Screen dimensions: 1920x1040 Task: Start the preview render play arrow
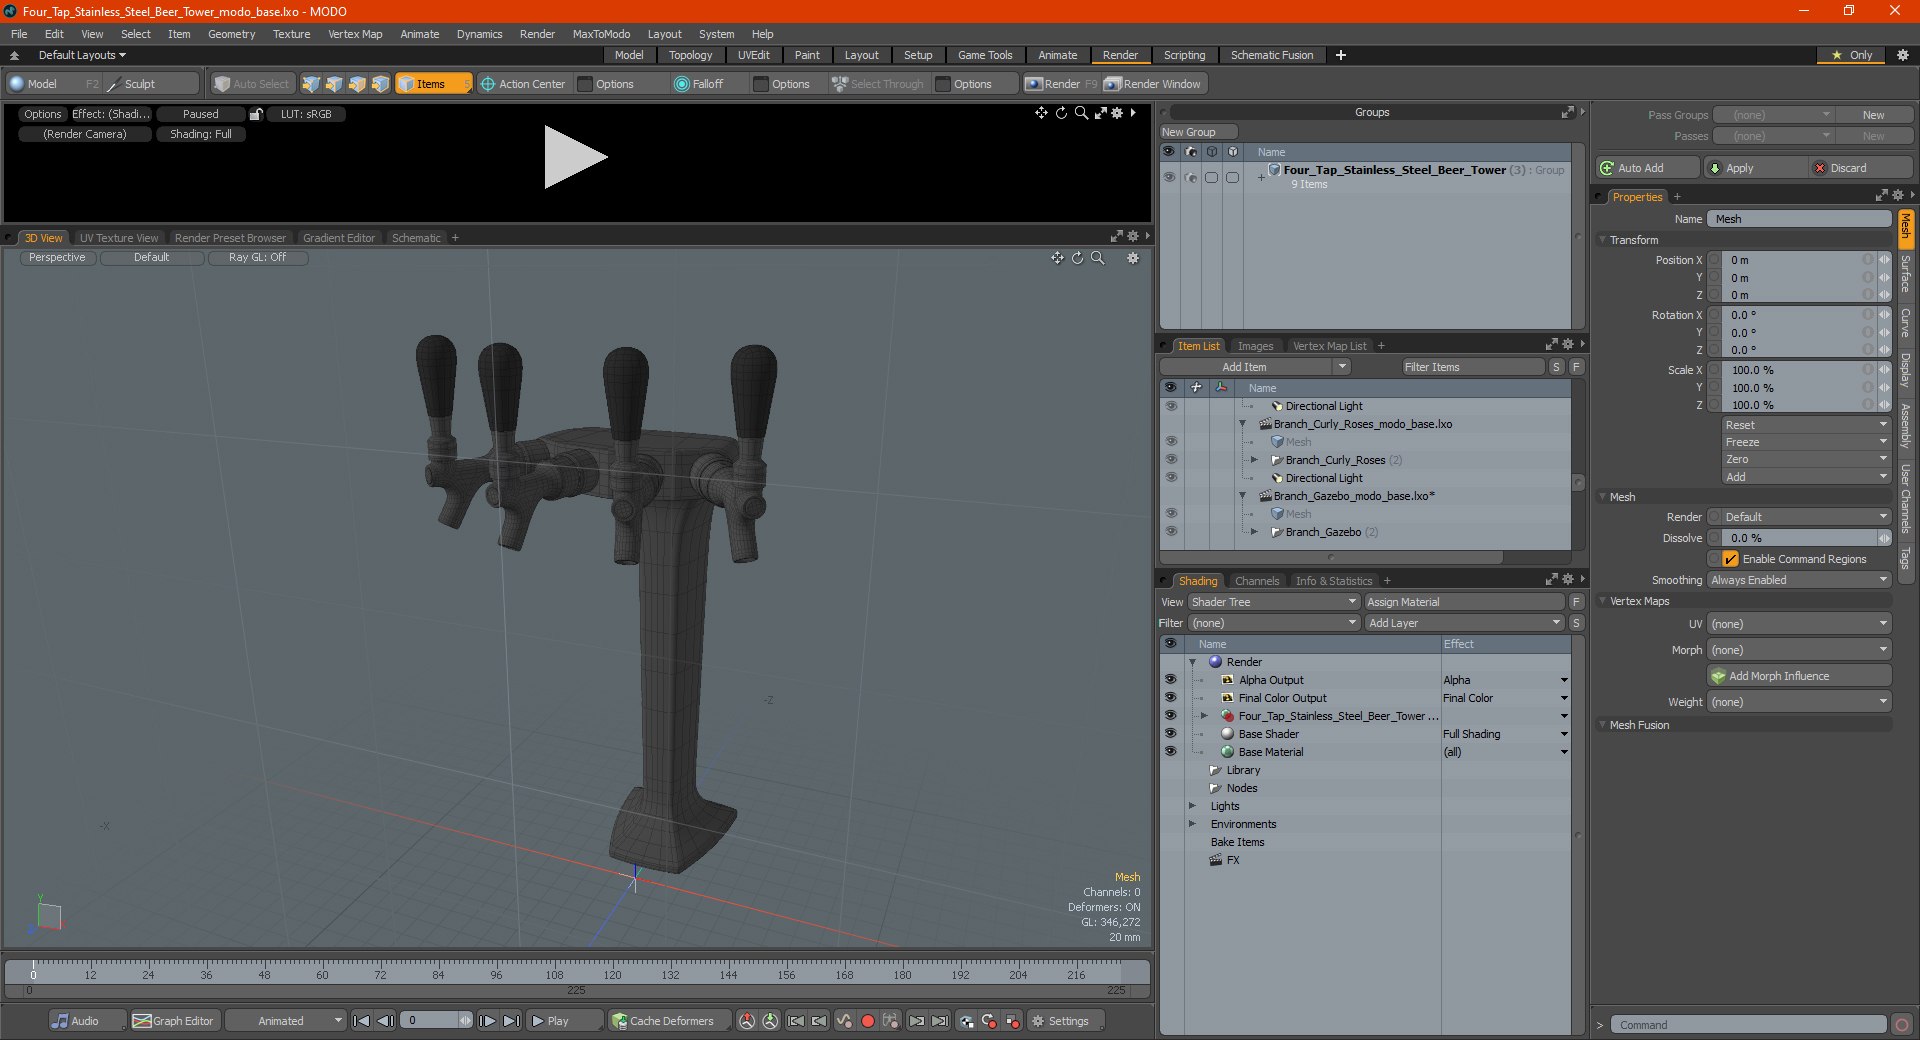pos(575,157)
